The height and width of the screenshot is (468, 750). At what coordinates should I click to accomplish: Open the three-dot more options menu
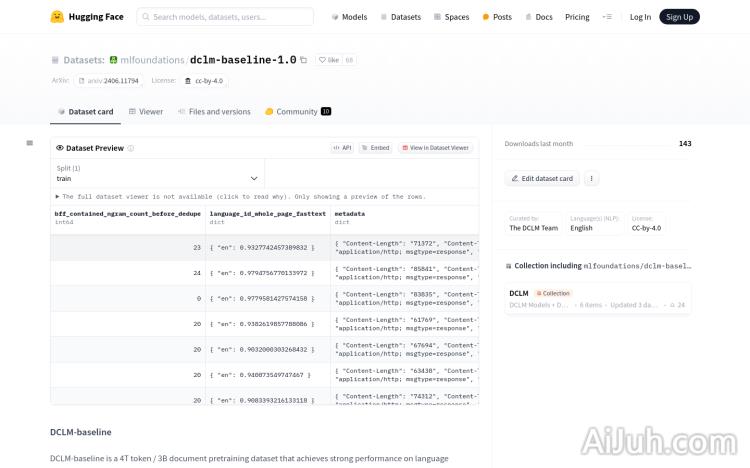[592, 178]
